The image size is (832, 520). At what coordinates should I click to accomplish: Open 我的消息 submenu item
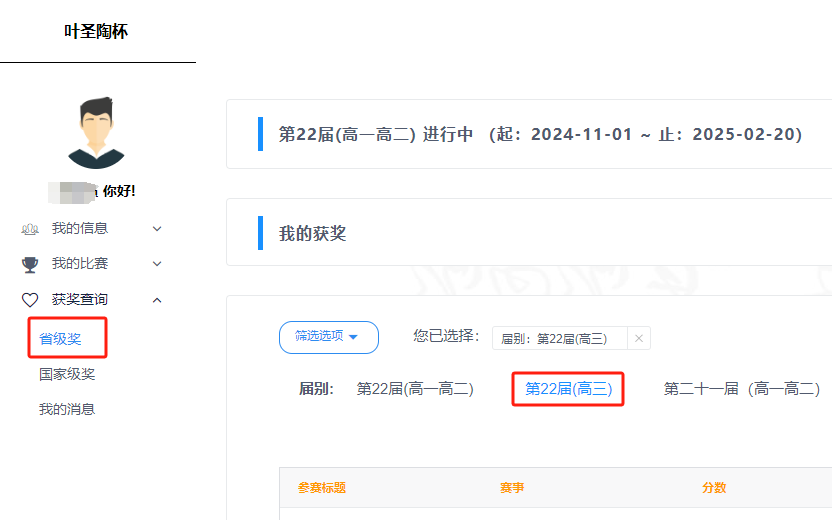67,409
